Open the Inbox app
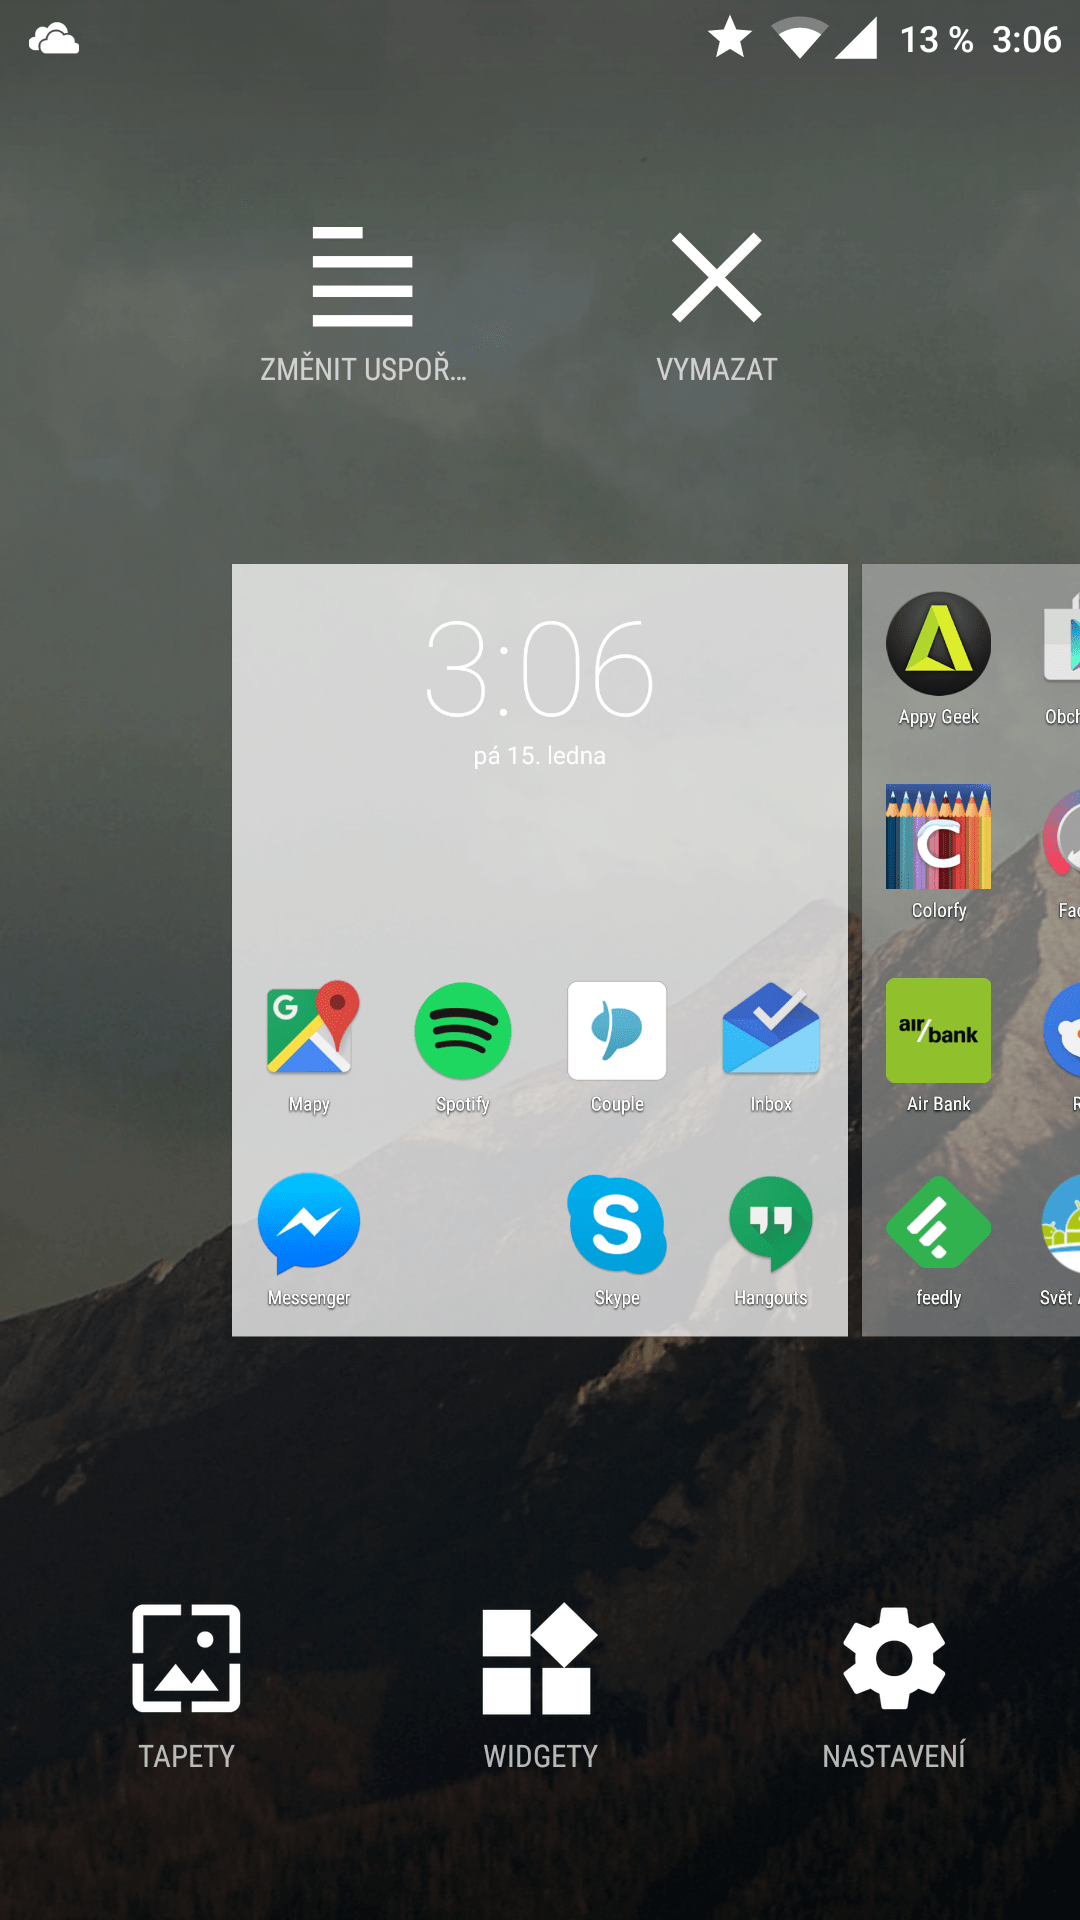1080x1920 pixels. (x=771, y=1029)
